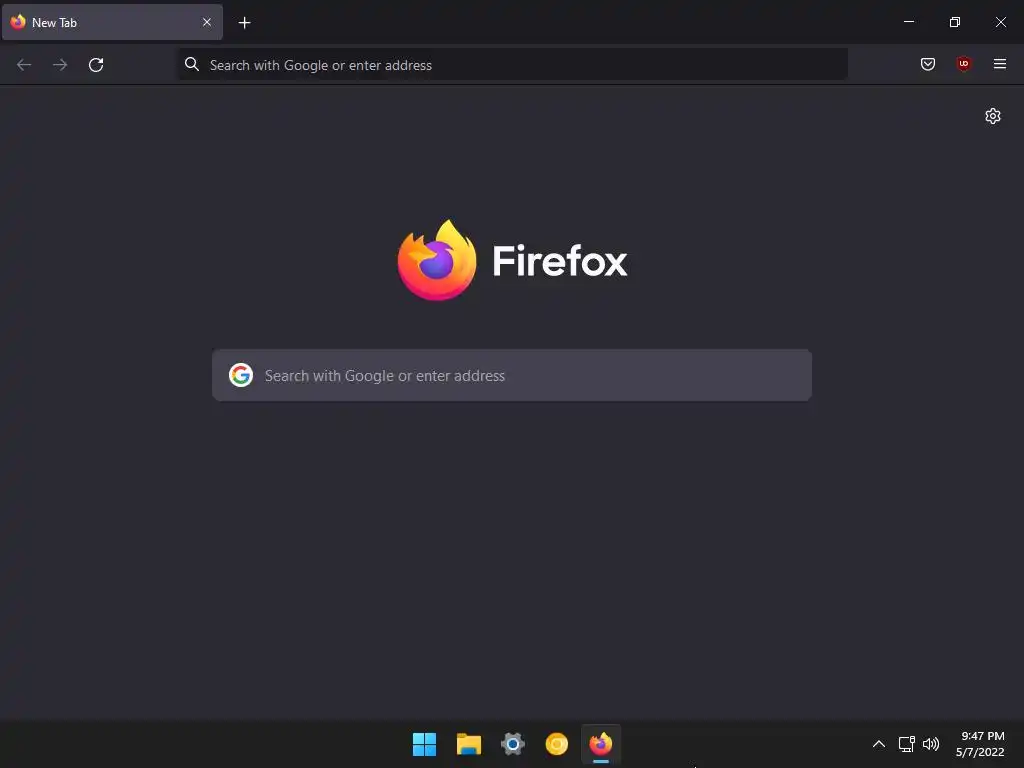Select the New Tab tab

(112, 22)
